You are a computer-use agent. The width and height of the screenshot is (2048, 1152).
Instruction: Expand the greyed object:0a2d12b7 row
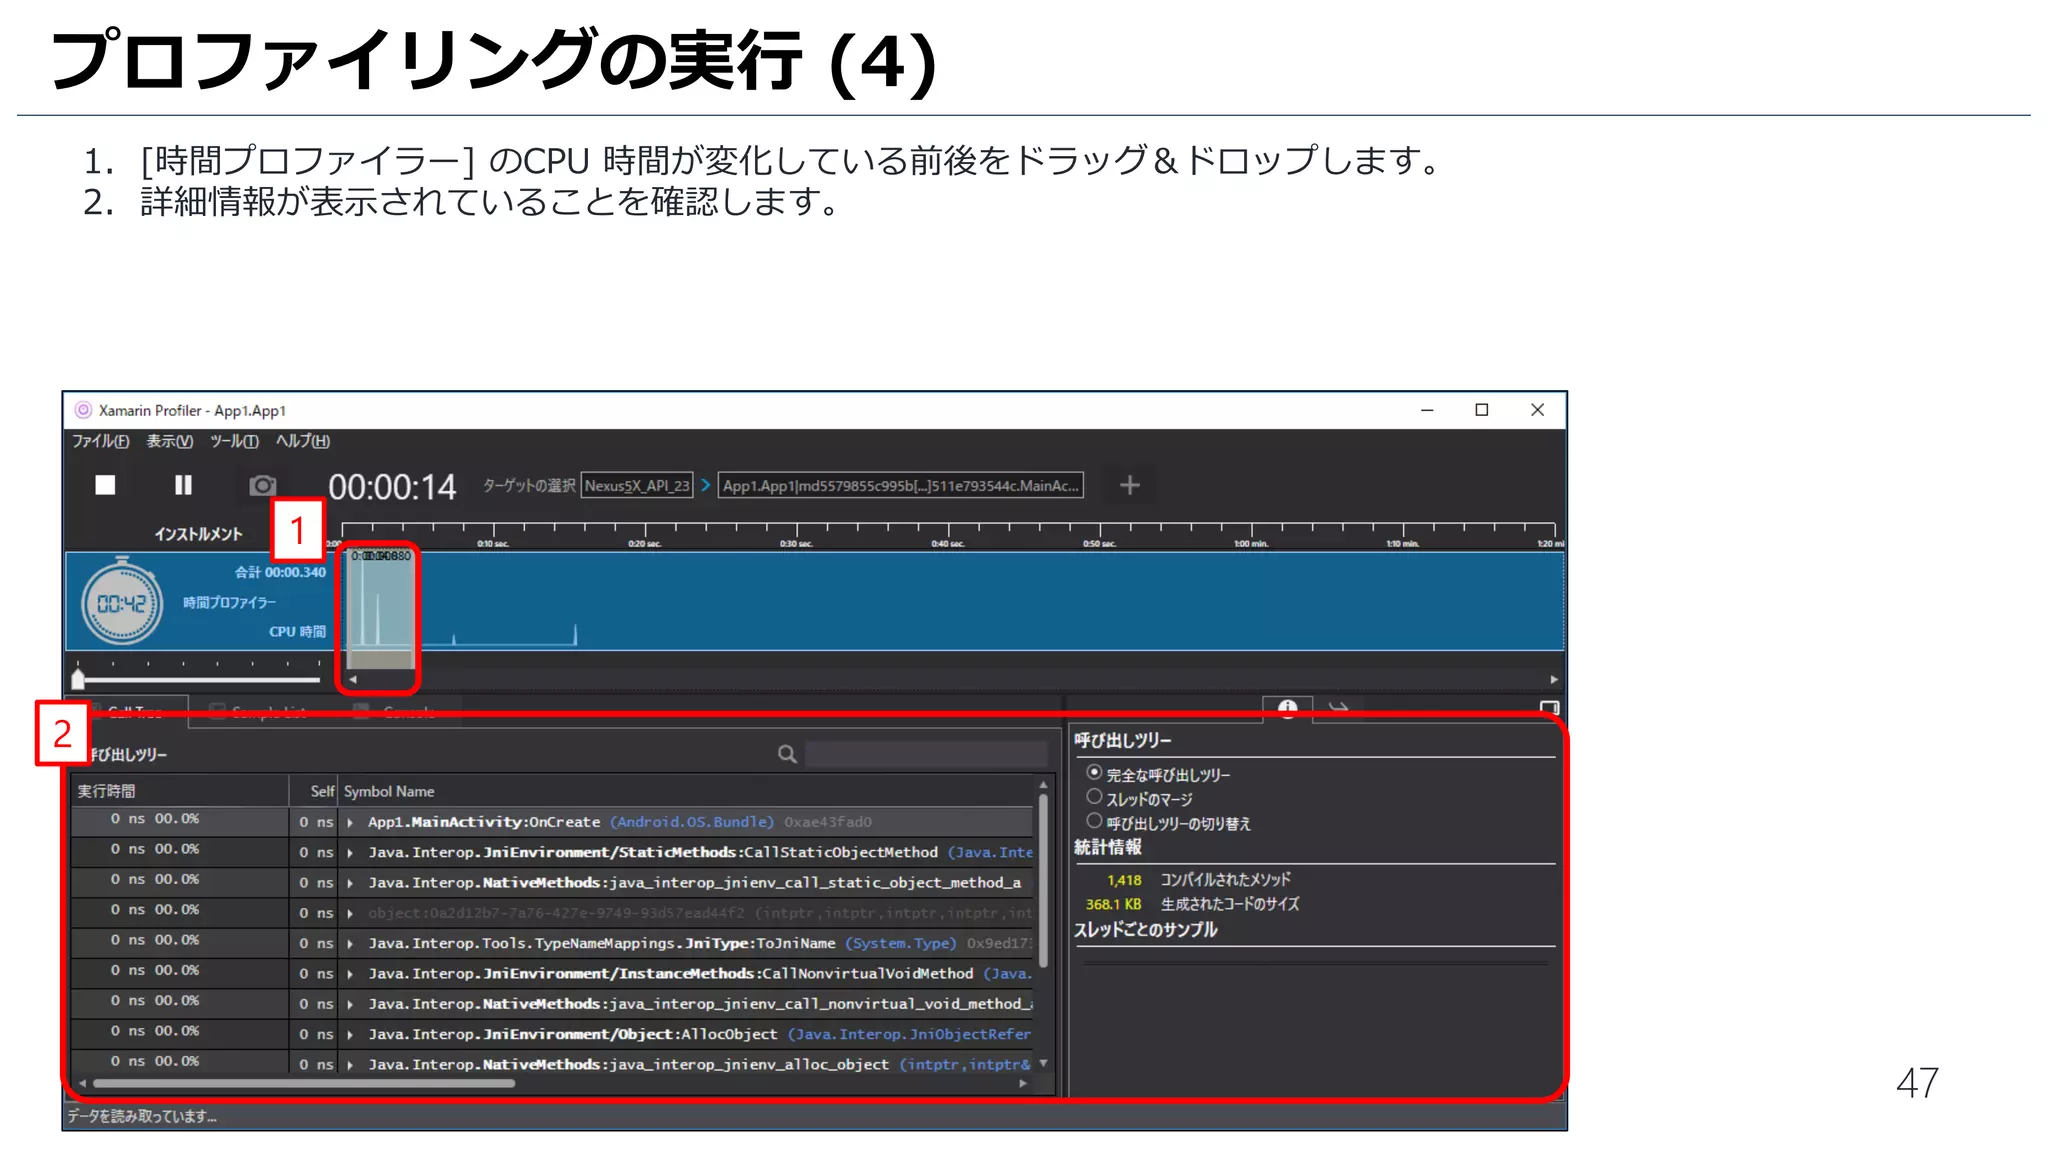coord(350,914)
